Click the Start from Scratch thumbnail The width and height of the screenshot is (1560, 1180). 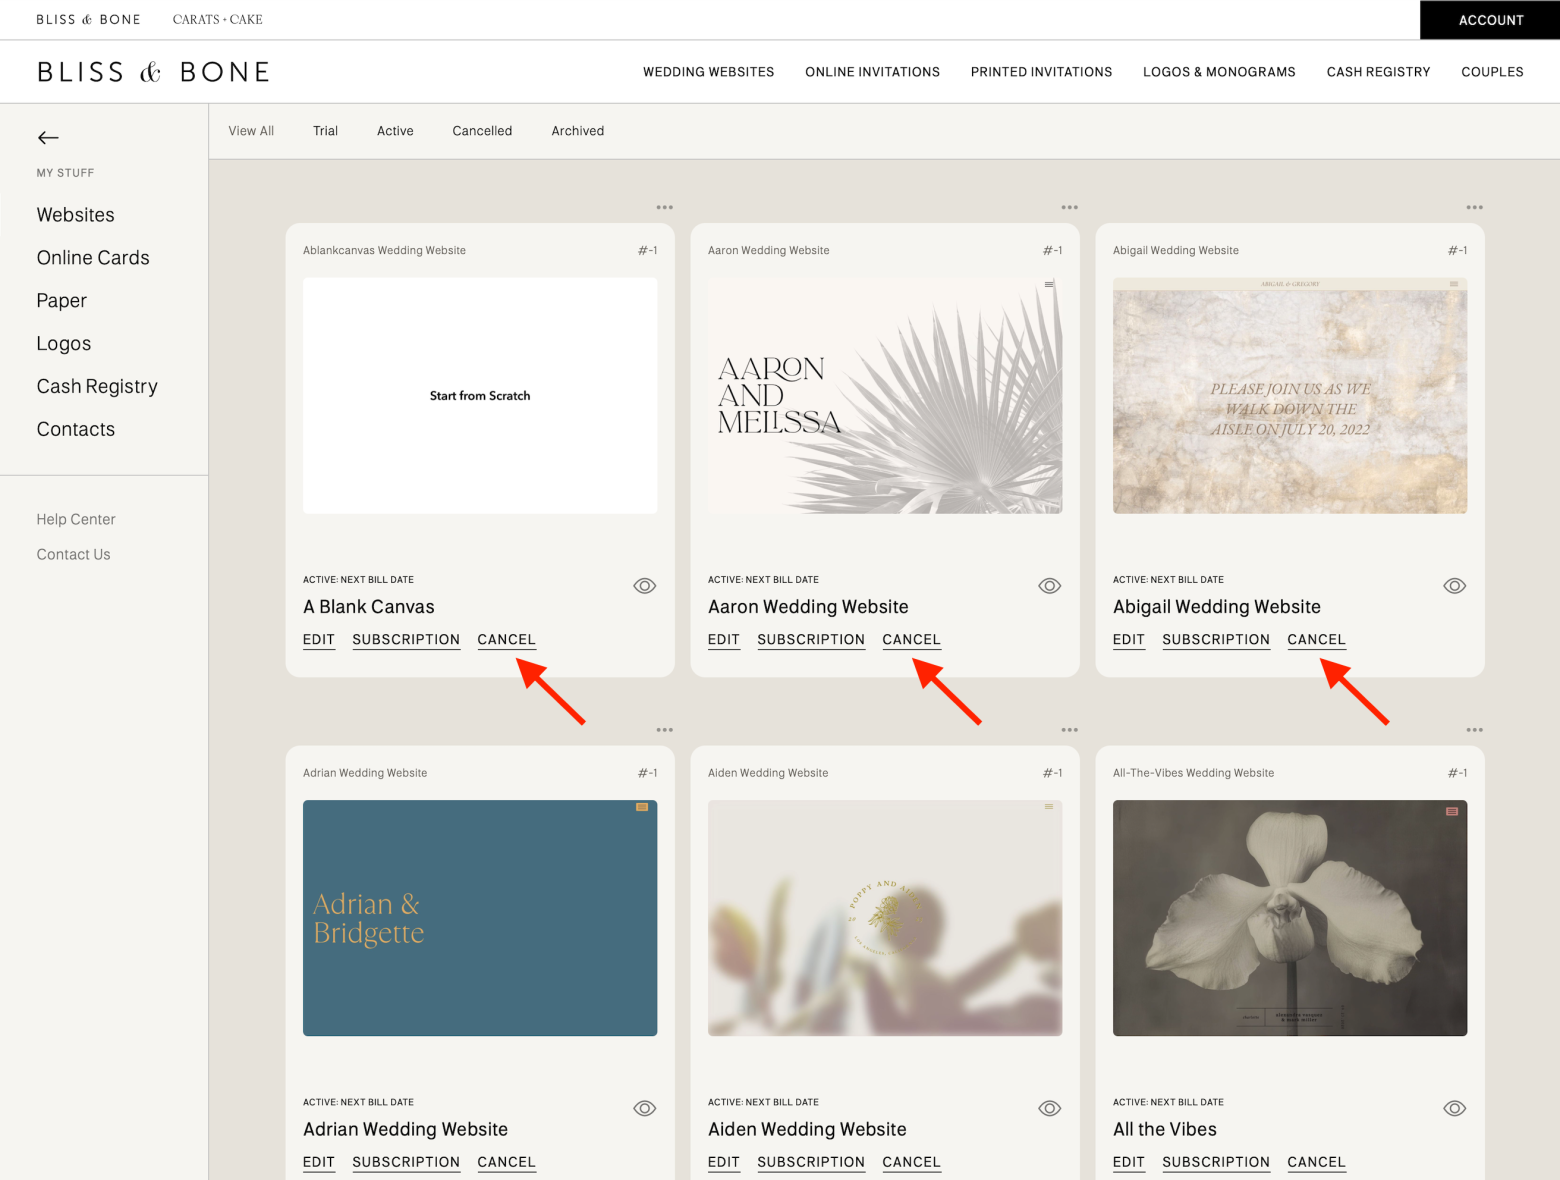(480, 395)
